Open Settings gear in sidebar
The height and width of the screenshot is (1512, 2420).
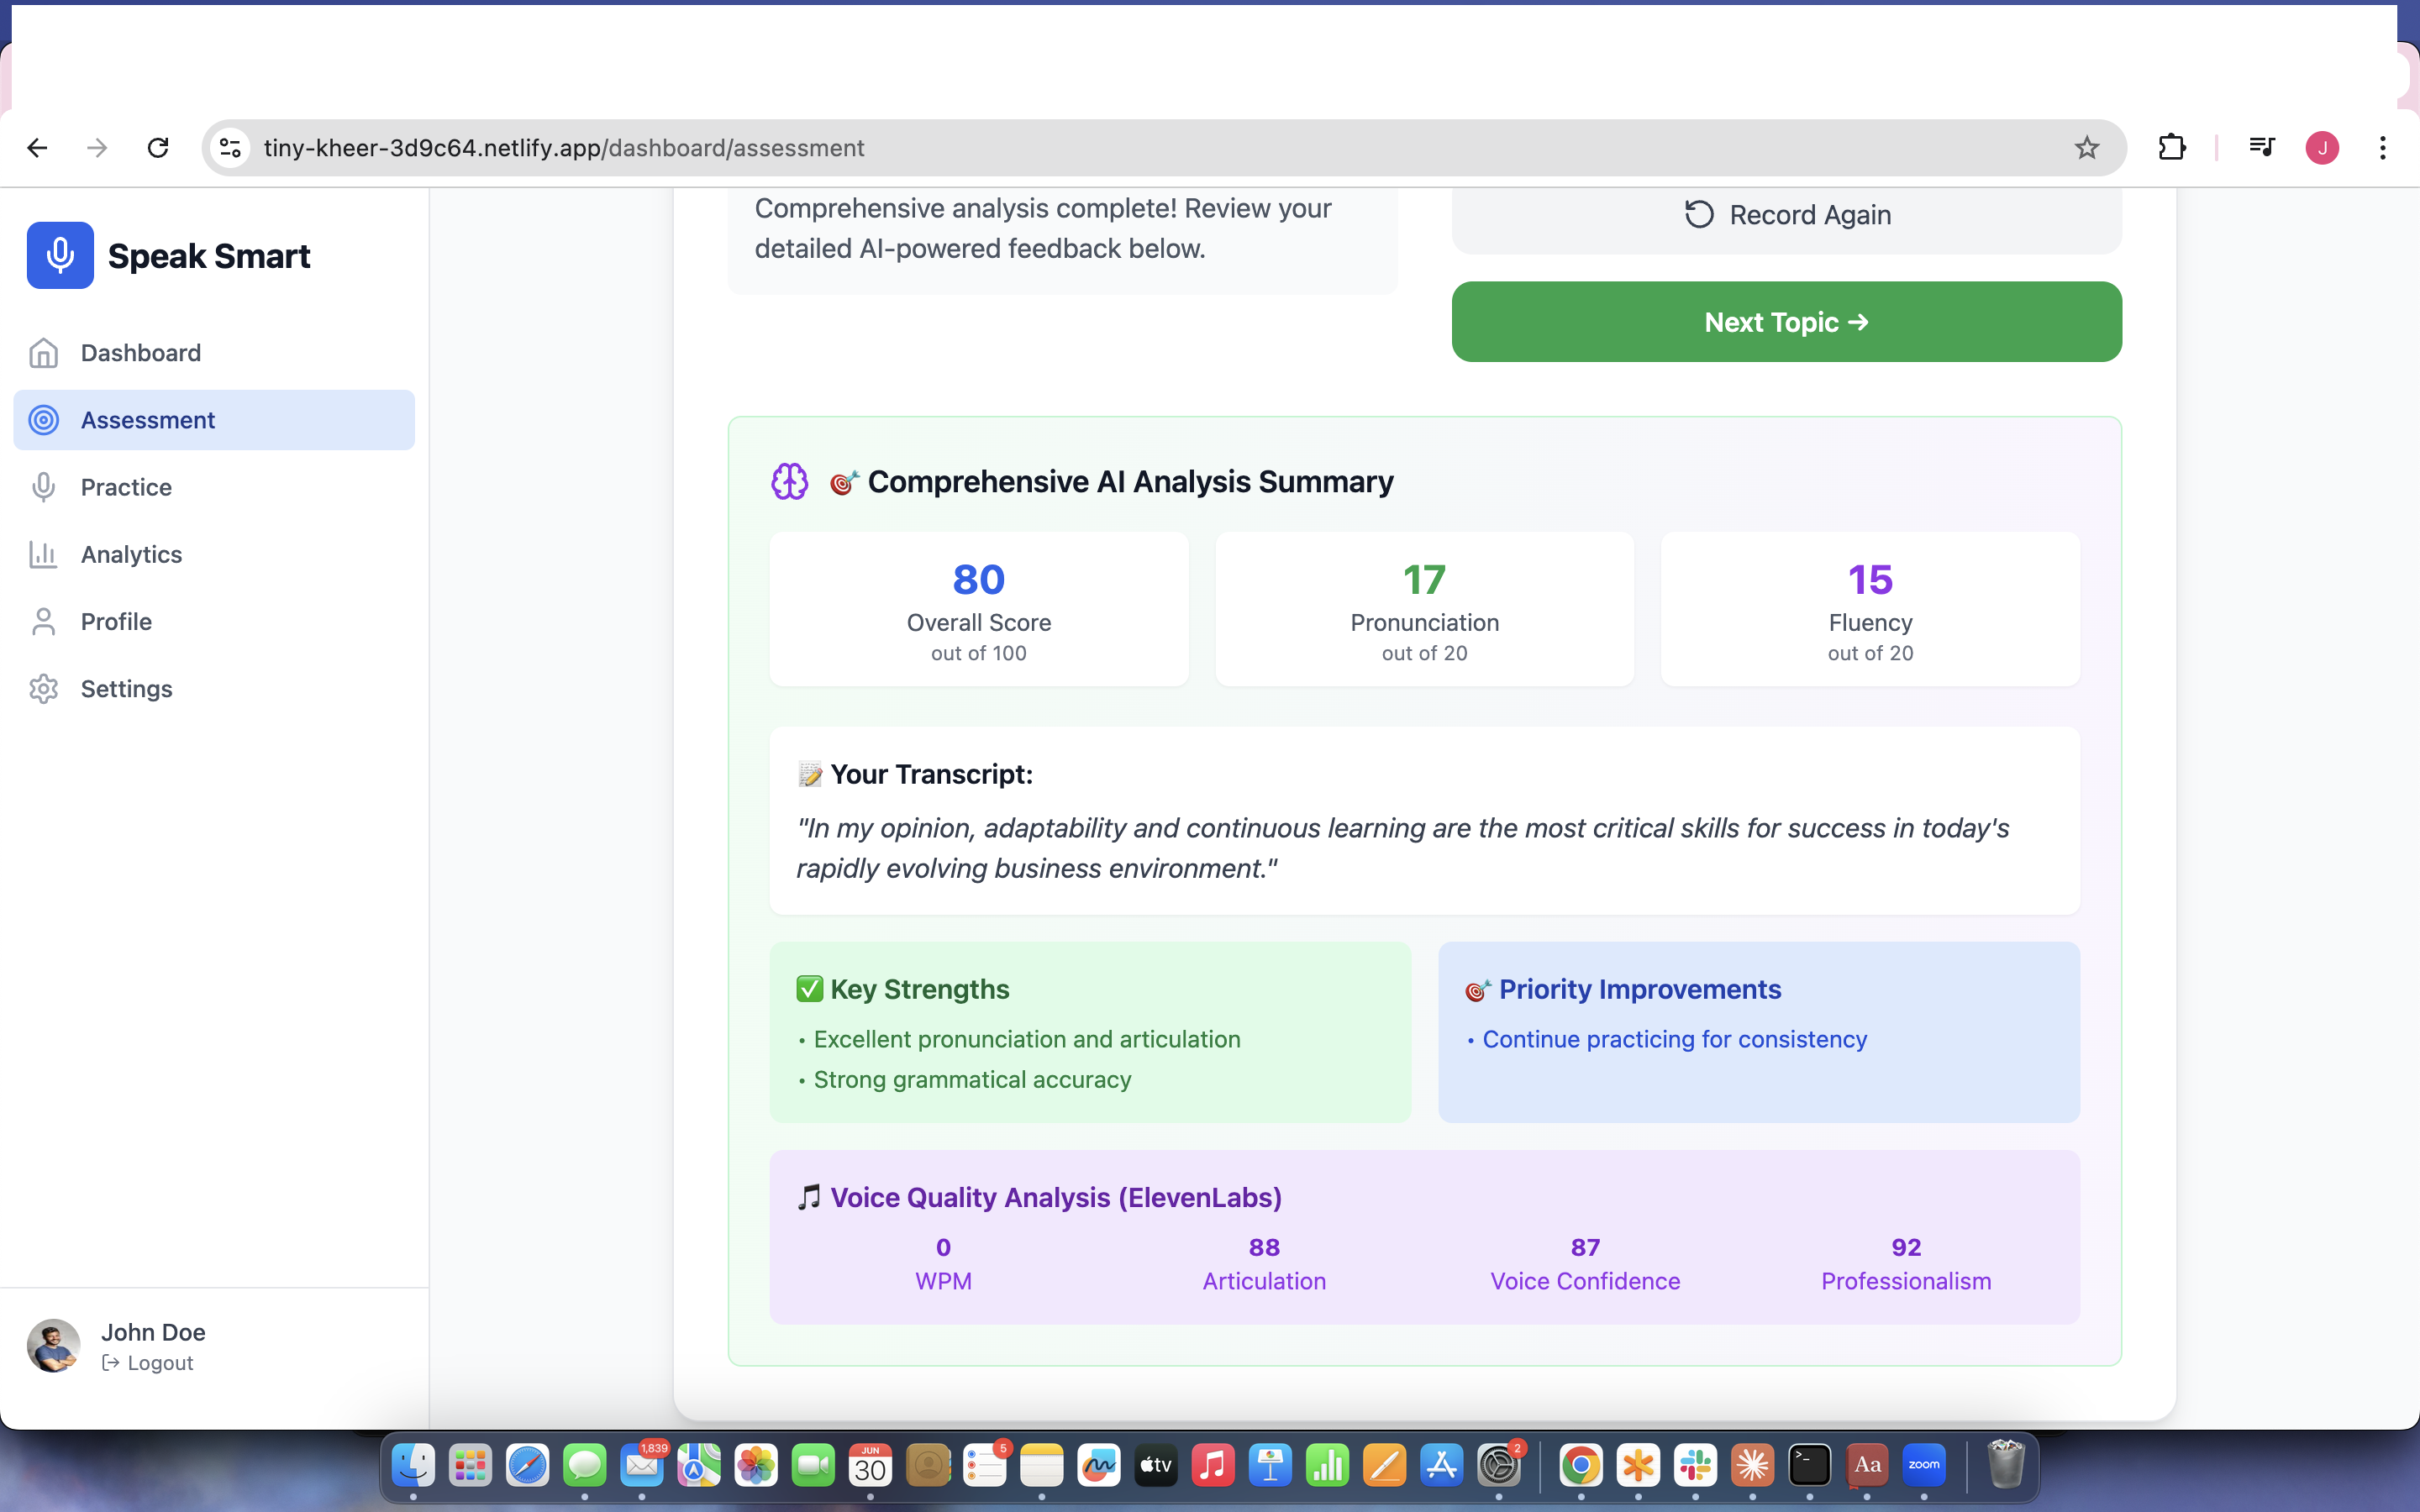coord(44,689)
